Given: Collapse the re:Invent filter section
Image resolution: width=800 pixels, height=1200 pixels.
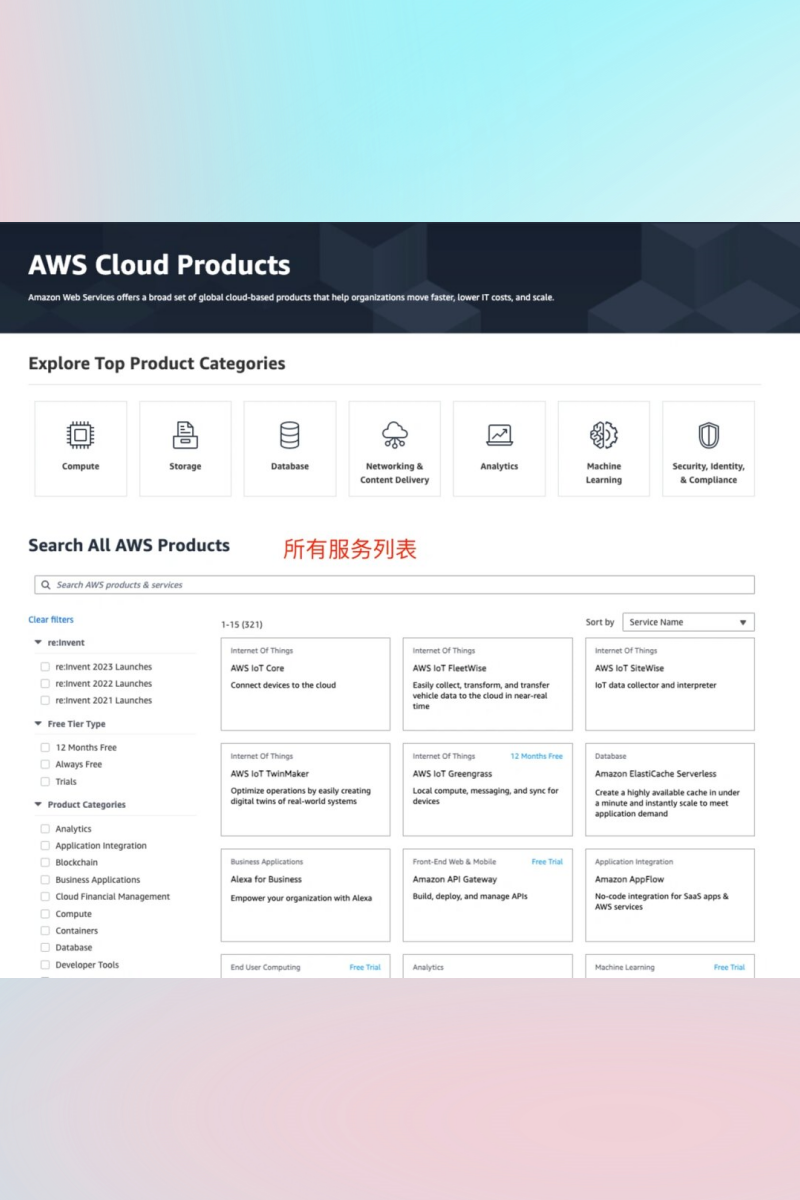Looking at the screenshot, I should click(38, 643).
